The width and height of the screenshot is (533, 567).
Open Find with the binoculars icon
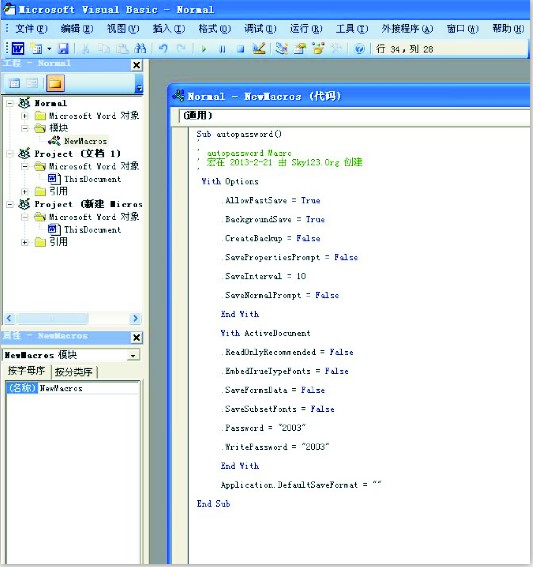pyautogui.click(x=140, y=48)
